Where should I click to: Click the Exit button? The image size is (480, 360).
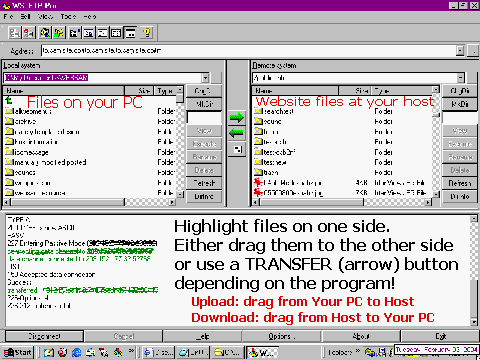click(x=440, y=336)
